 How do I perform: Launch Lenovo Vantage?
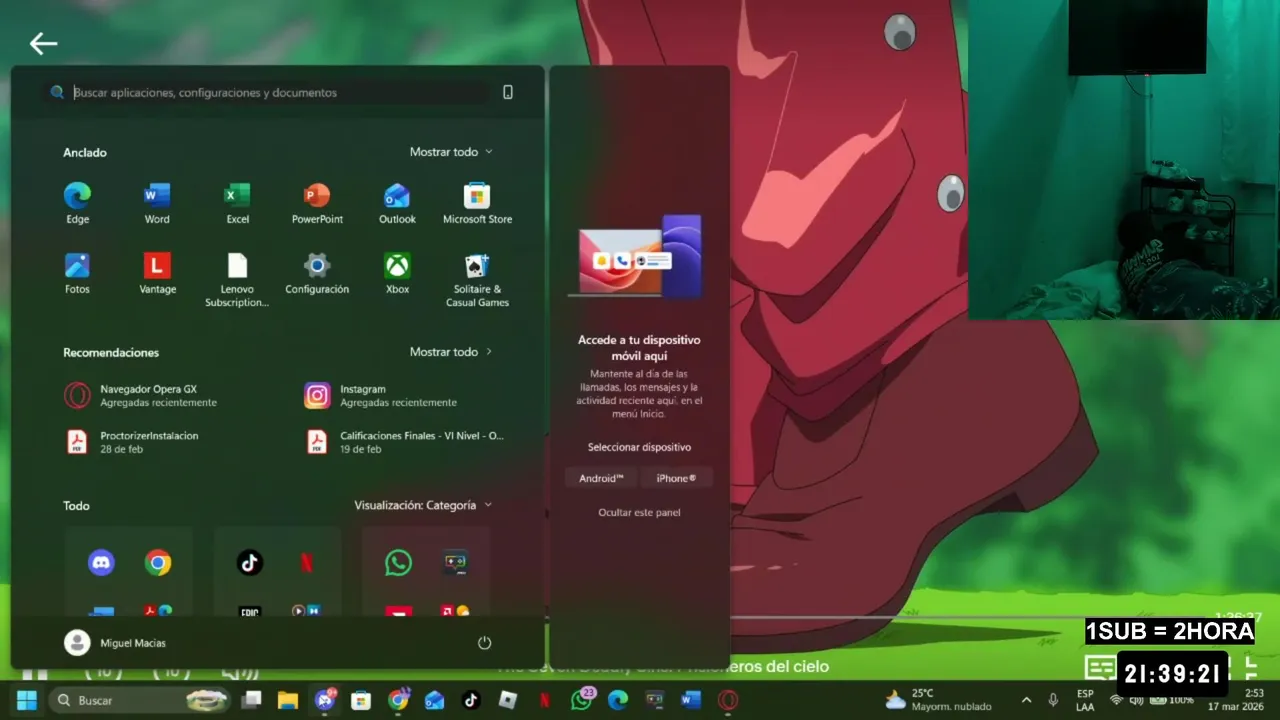[157, 274]
